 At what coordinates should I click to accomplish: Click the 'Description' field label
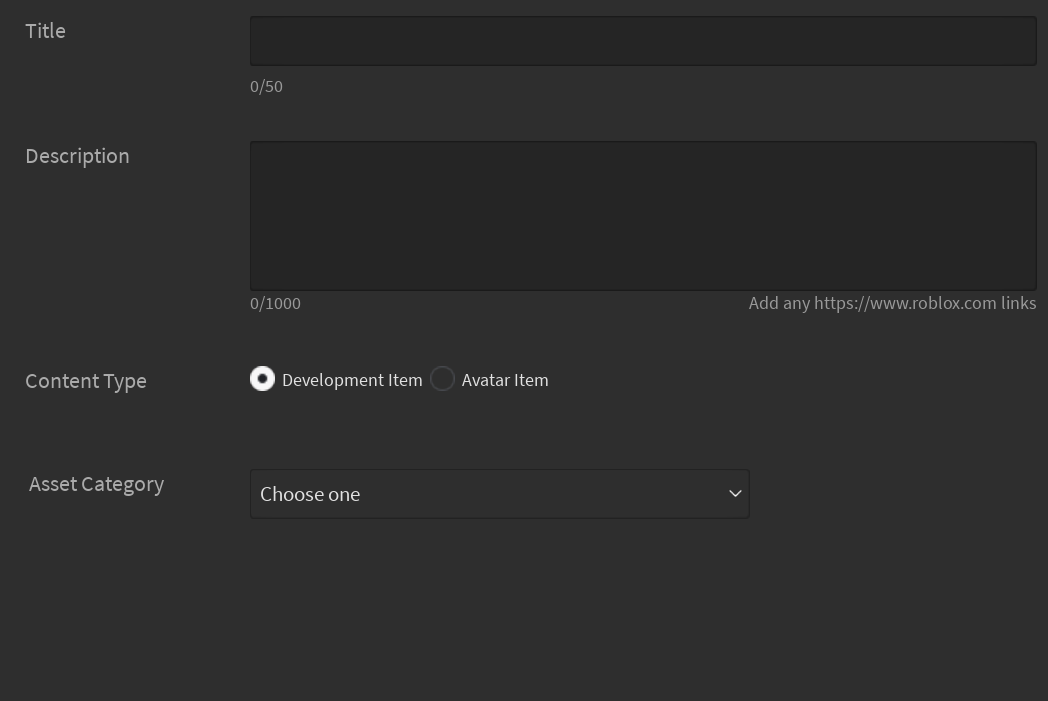tap(78, 156)
